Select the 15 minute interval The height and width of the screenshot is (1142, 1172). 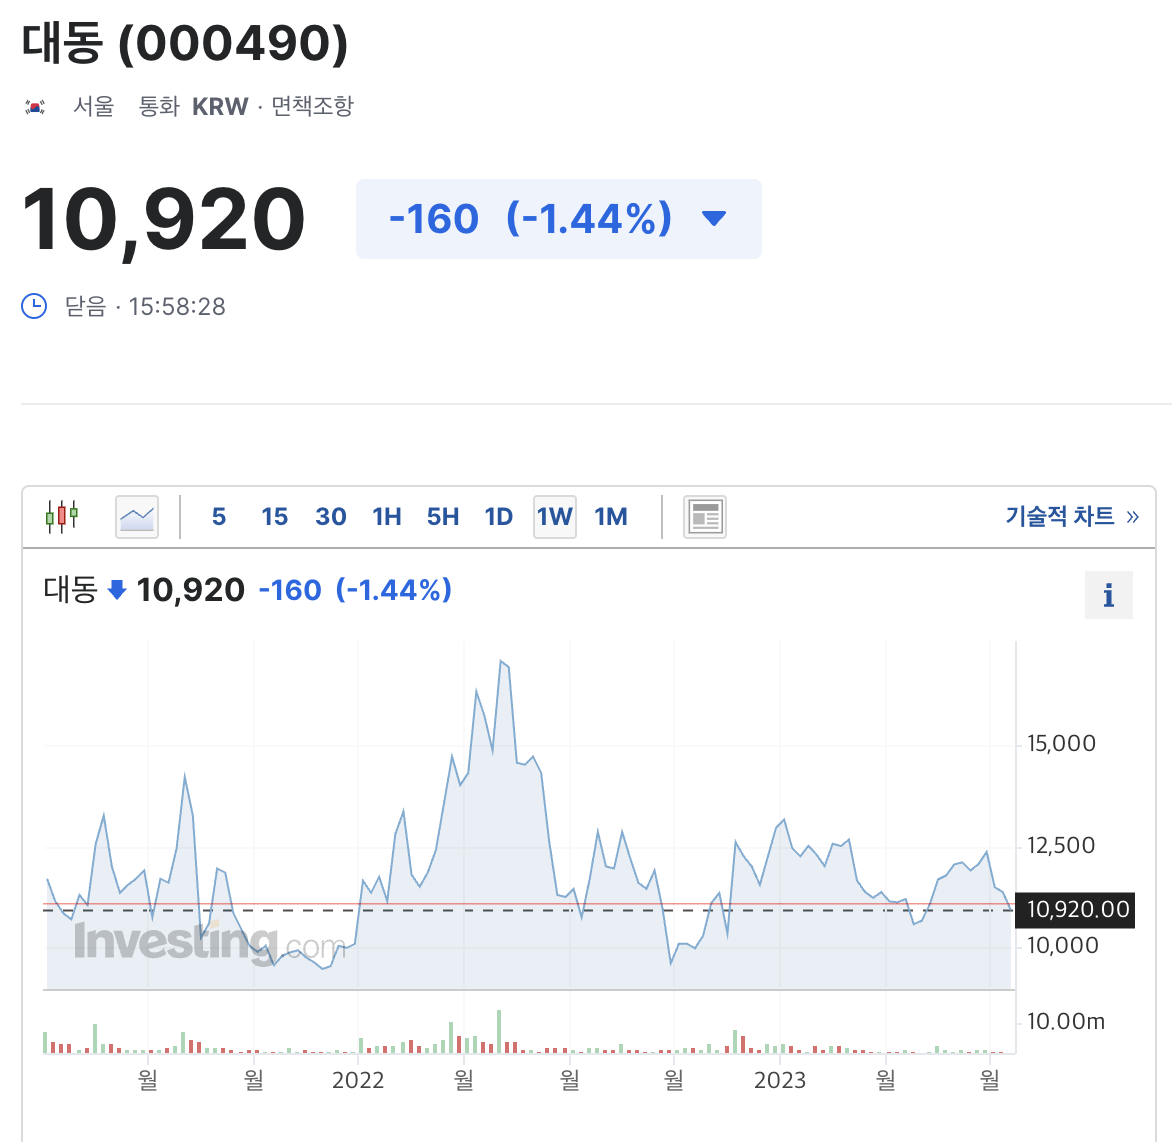pos(274,516)
